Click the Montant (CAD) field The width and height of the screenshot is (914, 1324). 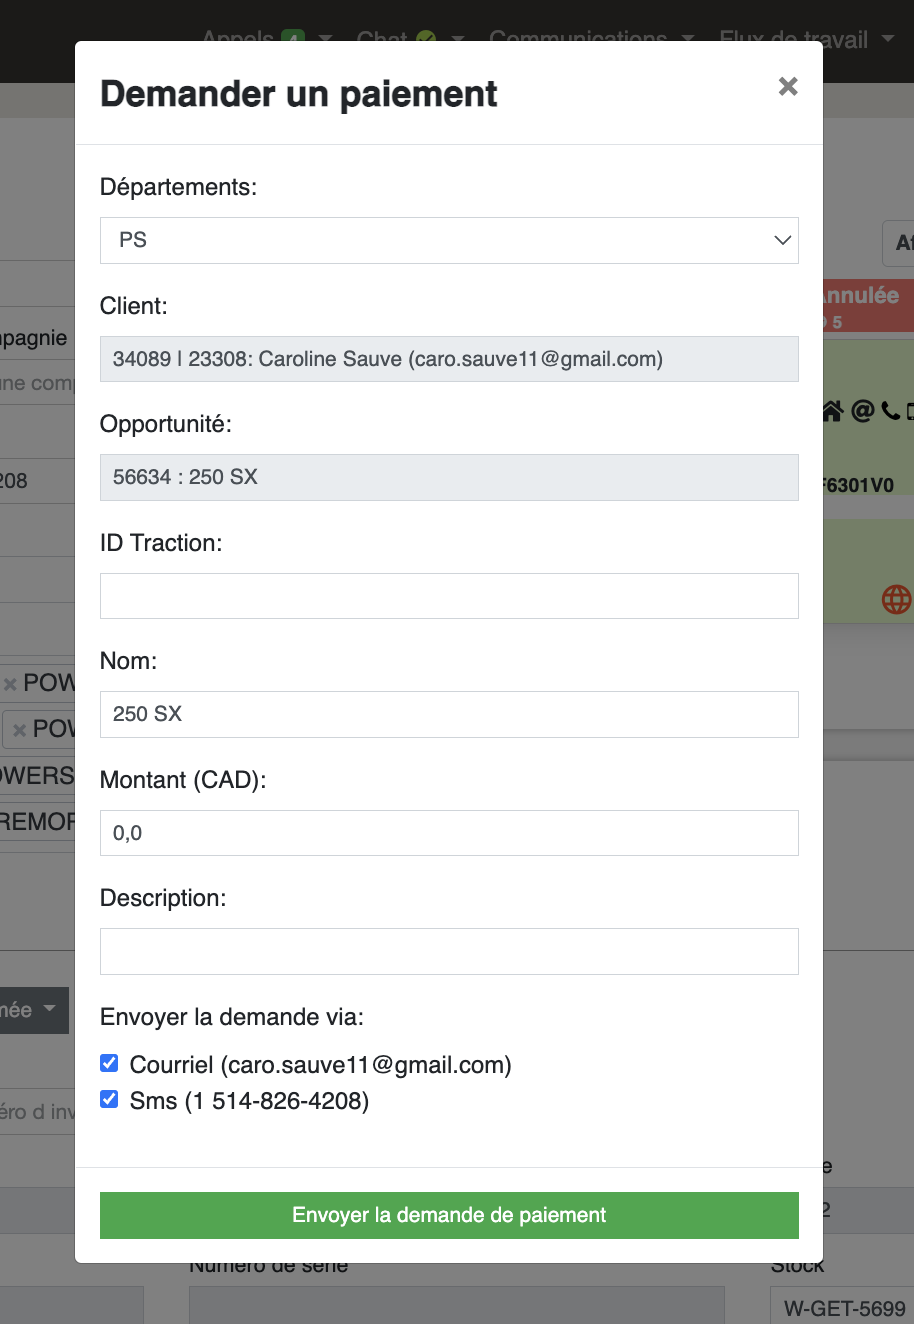449,833
